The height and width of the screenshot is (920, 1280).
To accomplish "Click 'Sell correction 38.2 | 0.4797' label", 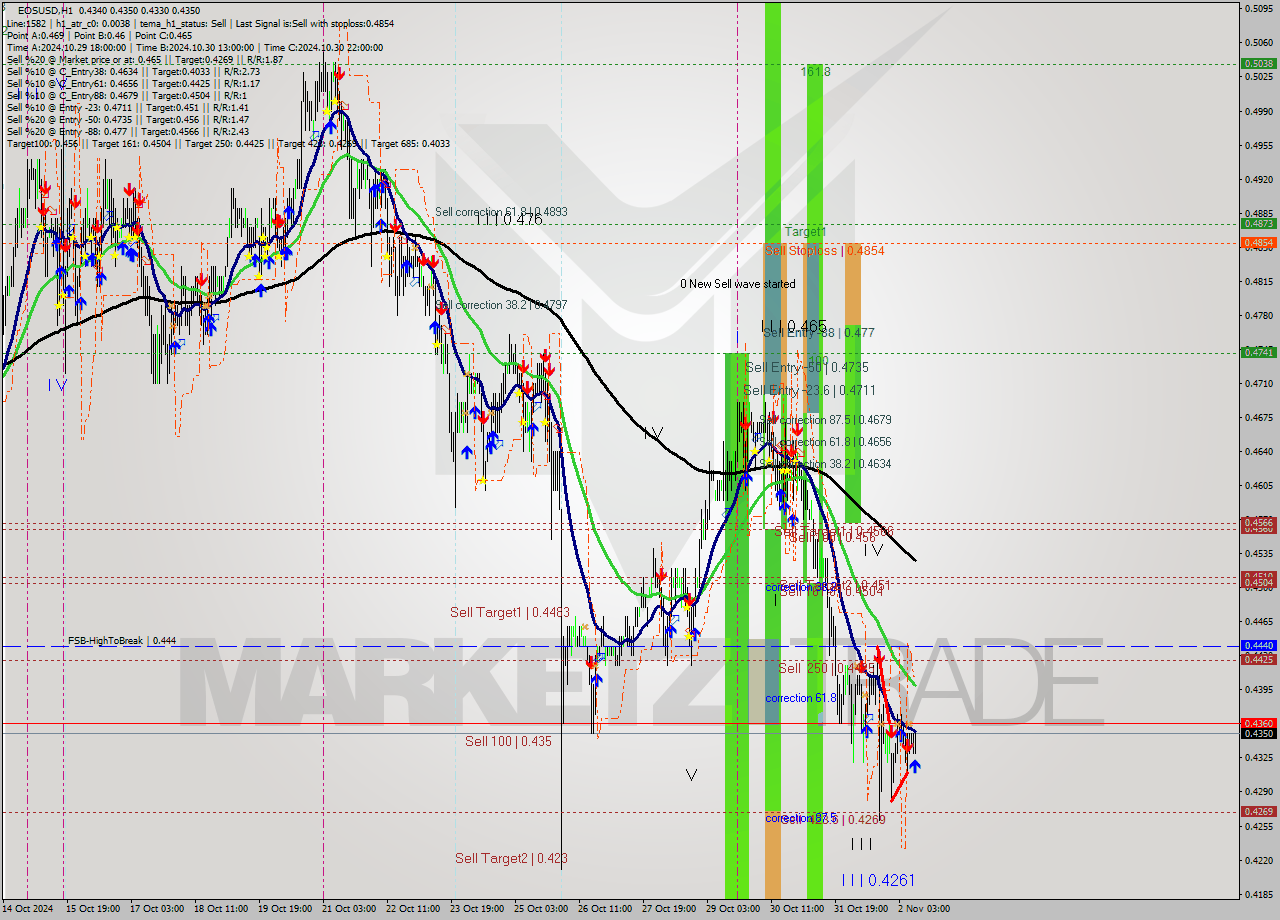I will (x=502, y=304).
